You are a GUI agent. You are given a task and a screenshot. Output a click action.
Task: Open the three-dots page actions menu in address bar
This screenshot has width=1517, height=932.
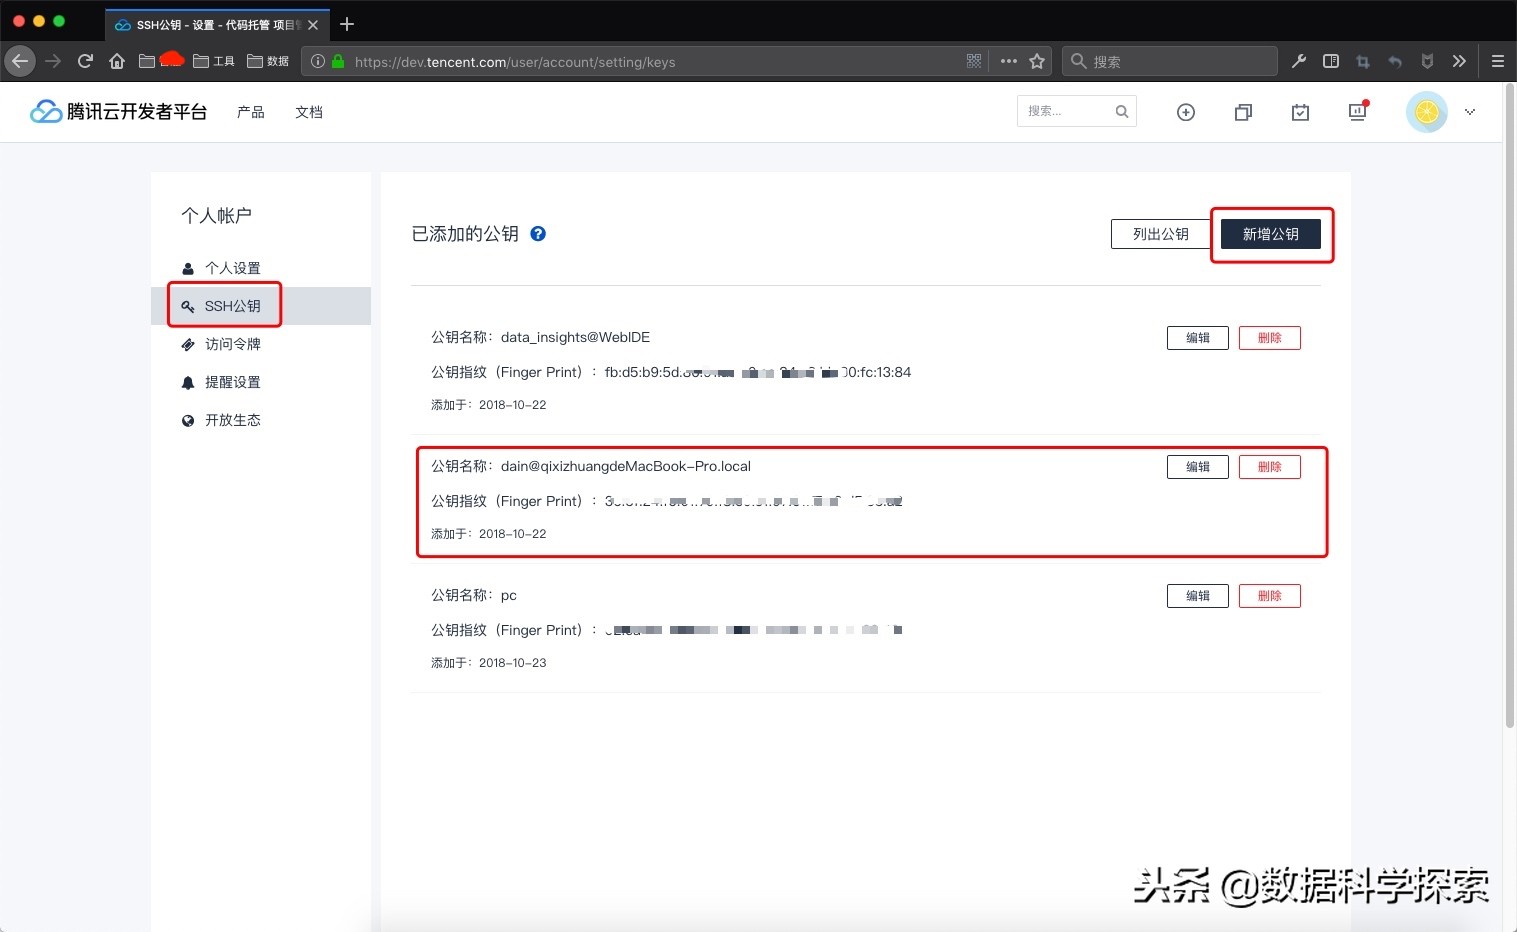pos(1008,61)
